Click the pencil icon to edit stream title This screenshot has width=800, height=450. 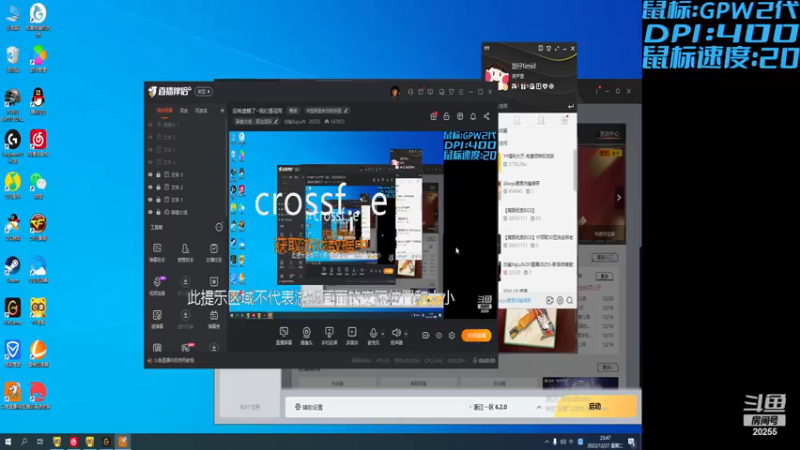tap(346, 110)
